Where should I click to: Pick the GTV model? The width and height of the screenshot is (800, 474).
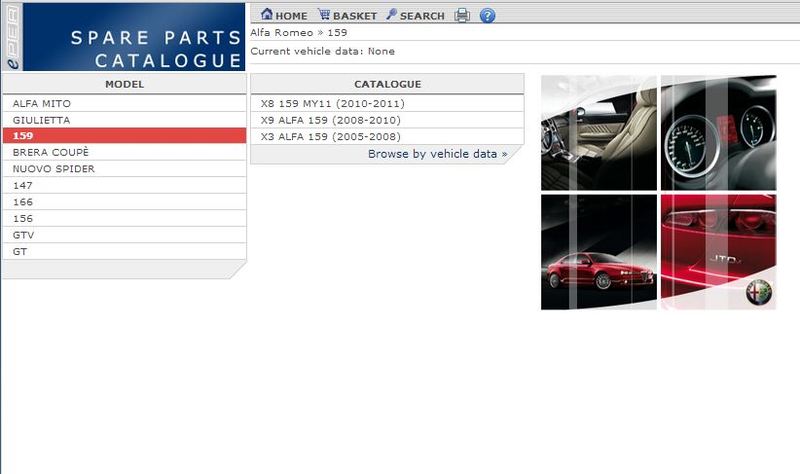coord(23,235)
